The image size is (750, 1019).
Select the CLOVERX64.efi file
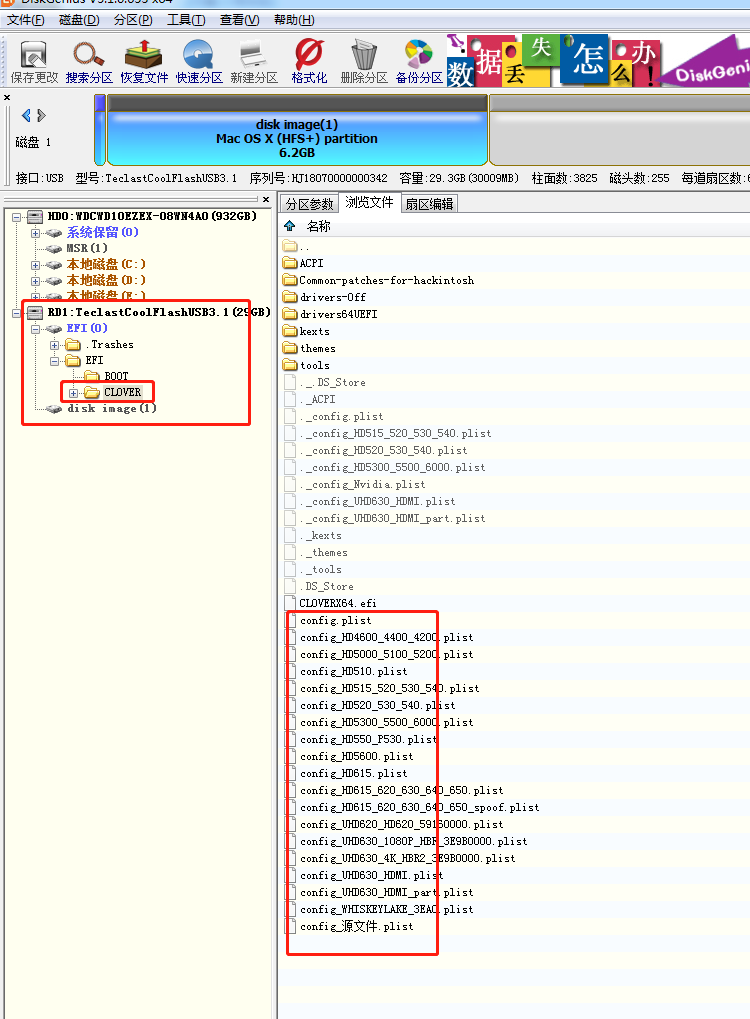pos(338,603)
